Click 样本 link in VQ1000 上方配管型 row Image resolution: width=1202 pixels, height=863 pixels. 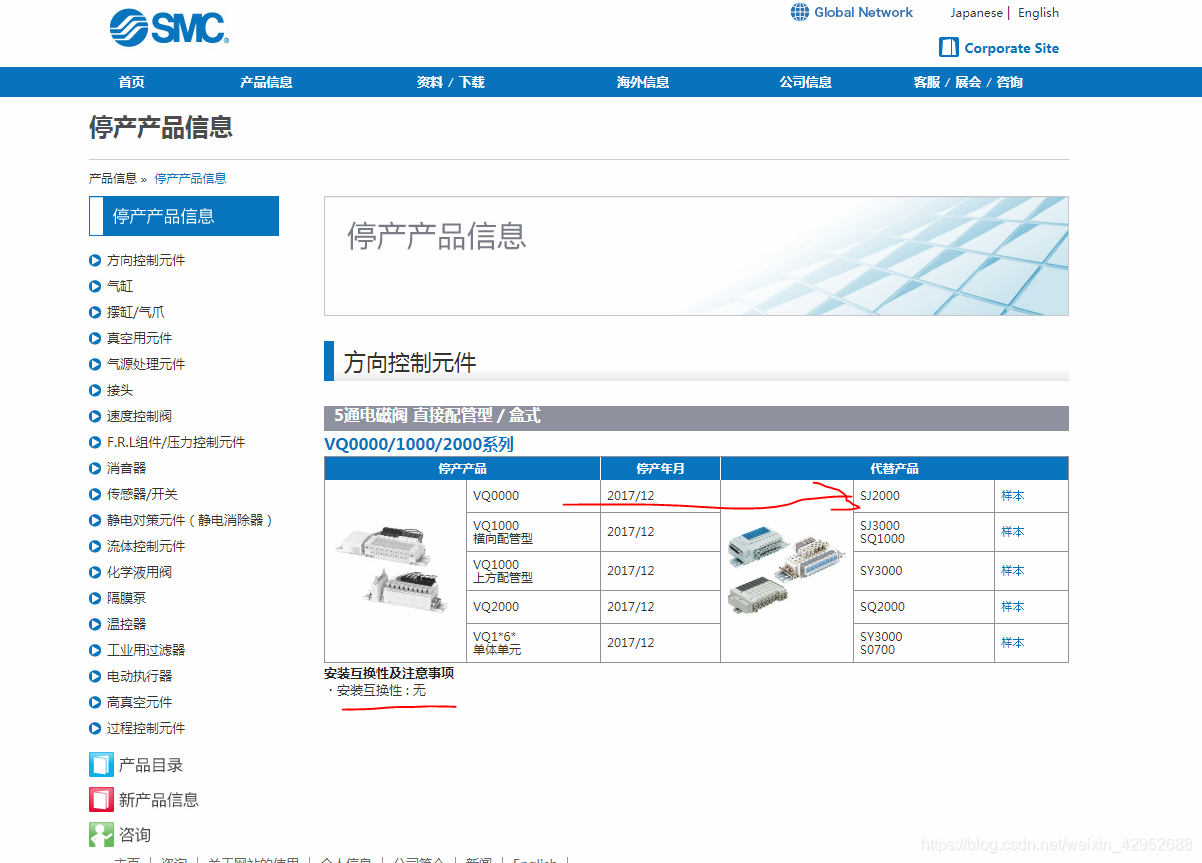pyautogui.click(x=1013, y=570)
